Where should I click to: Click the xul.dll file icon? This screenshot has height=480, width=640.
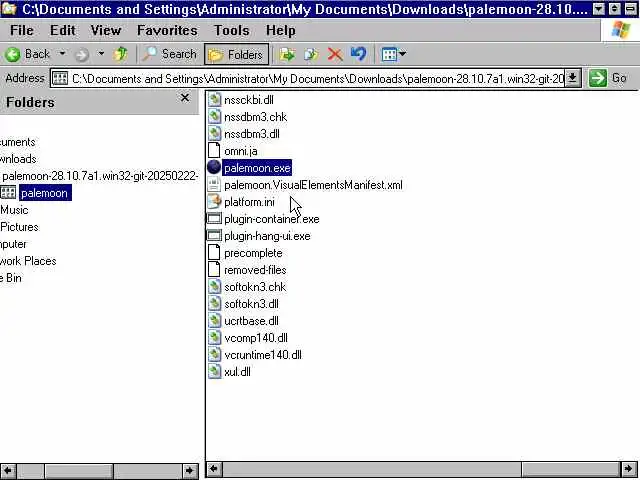tap(214, 372)
